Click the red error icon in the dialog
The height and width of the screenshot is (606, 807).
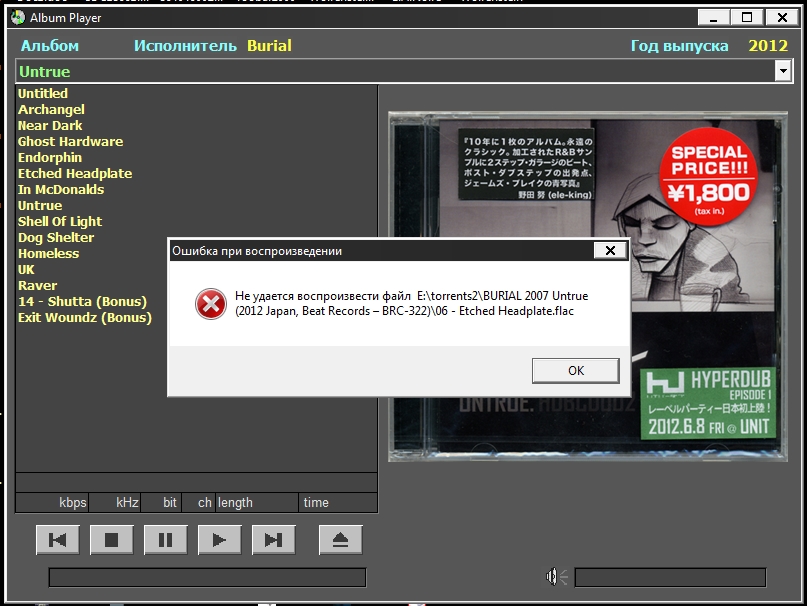[x=210, y=304]
